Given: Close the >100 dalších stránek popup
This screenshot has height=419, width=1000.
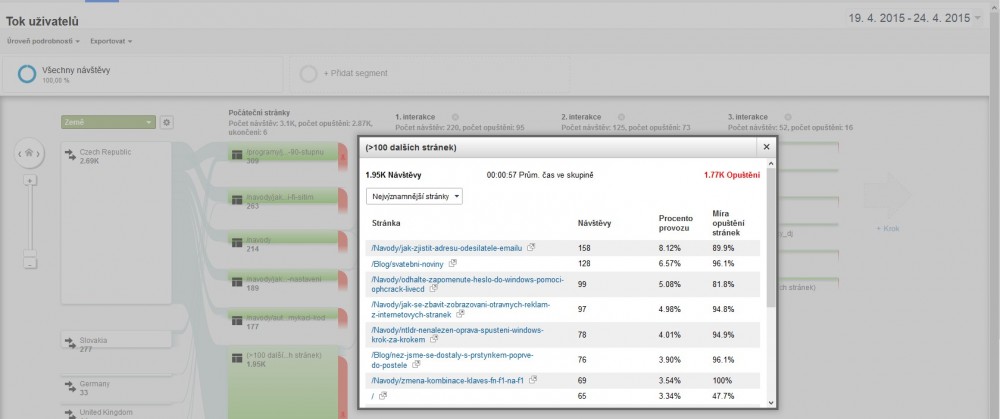Looking at the screenshot, I should [x=766, y=147].
